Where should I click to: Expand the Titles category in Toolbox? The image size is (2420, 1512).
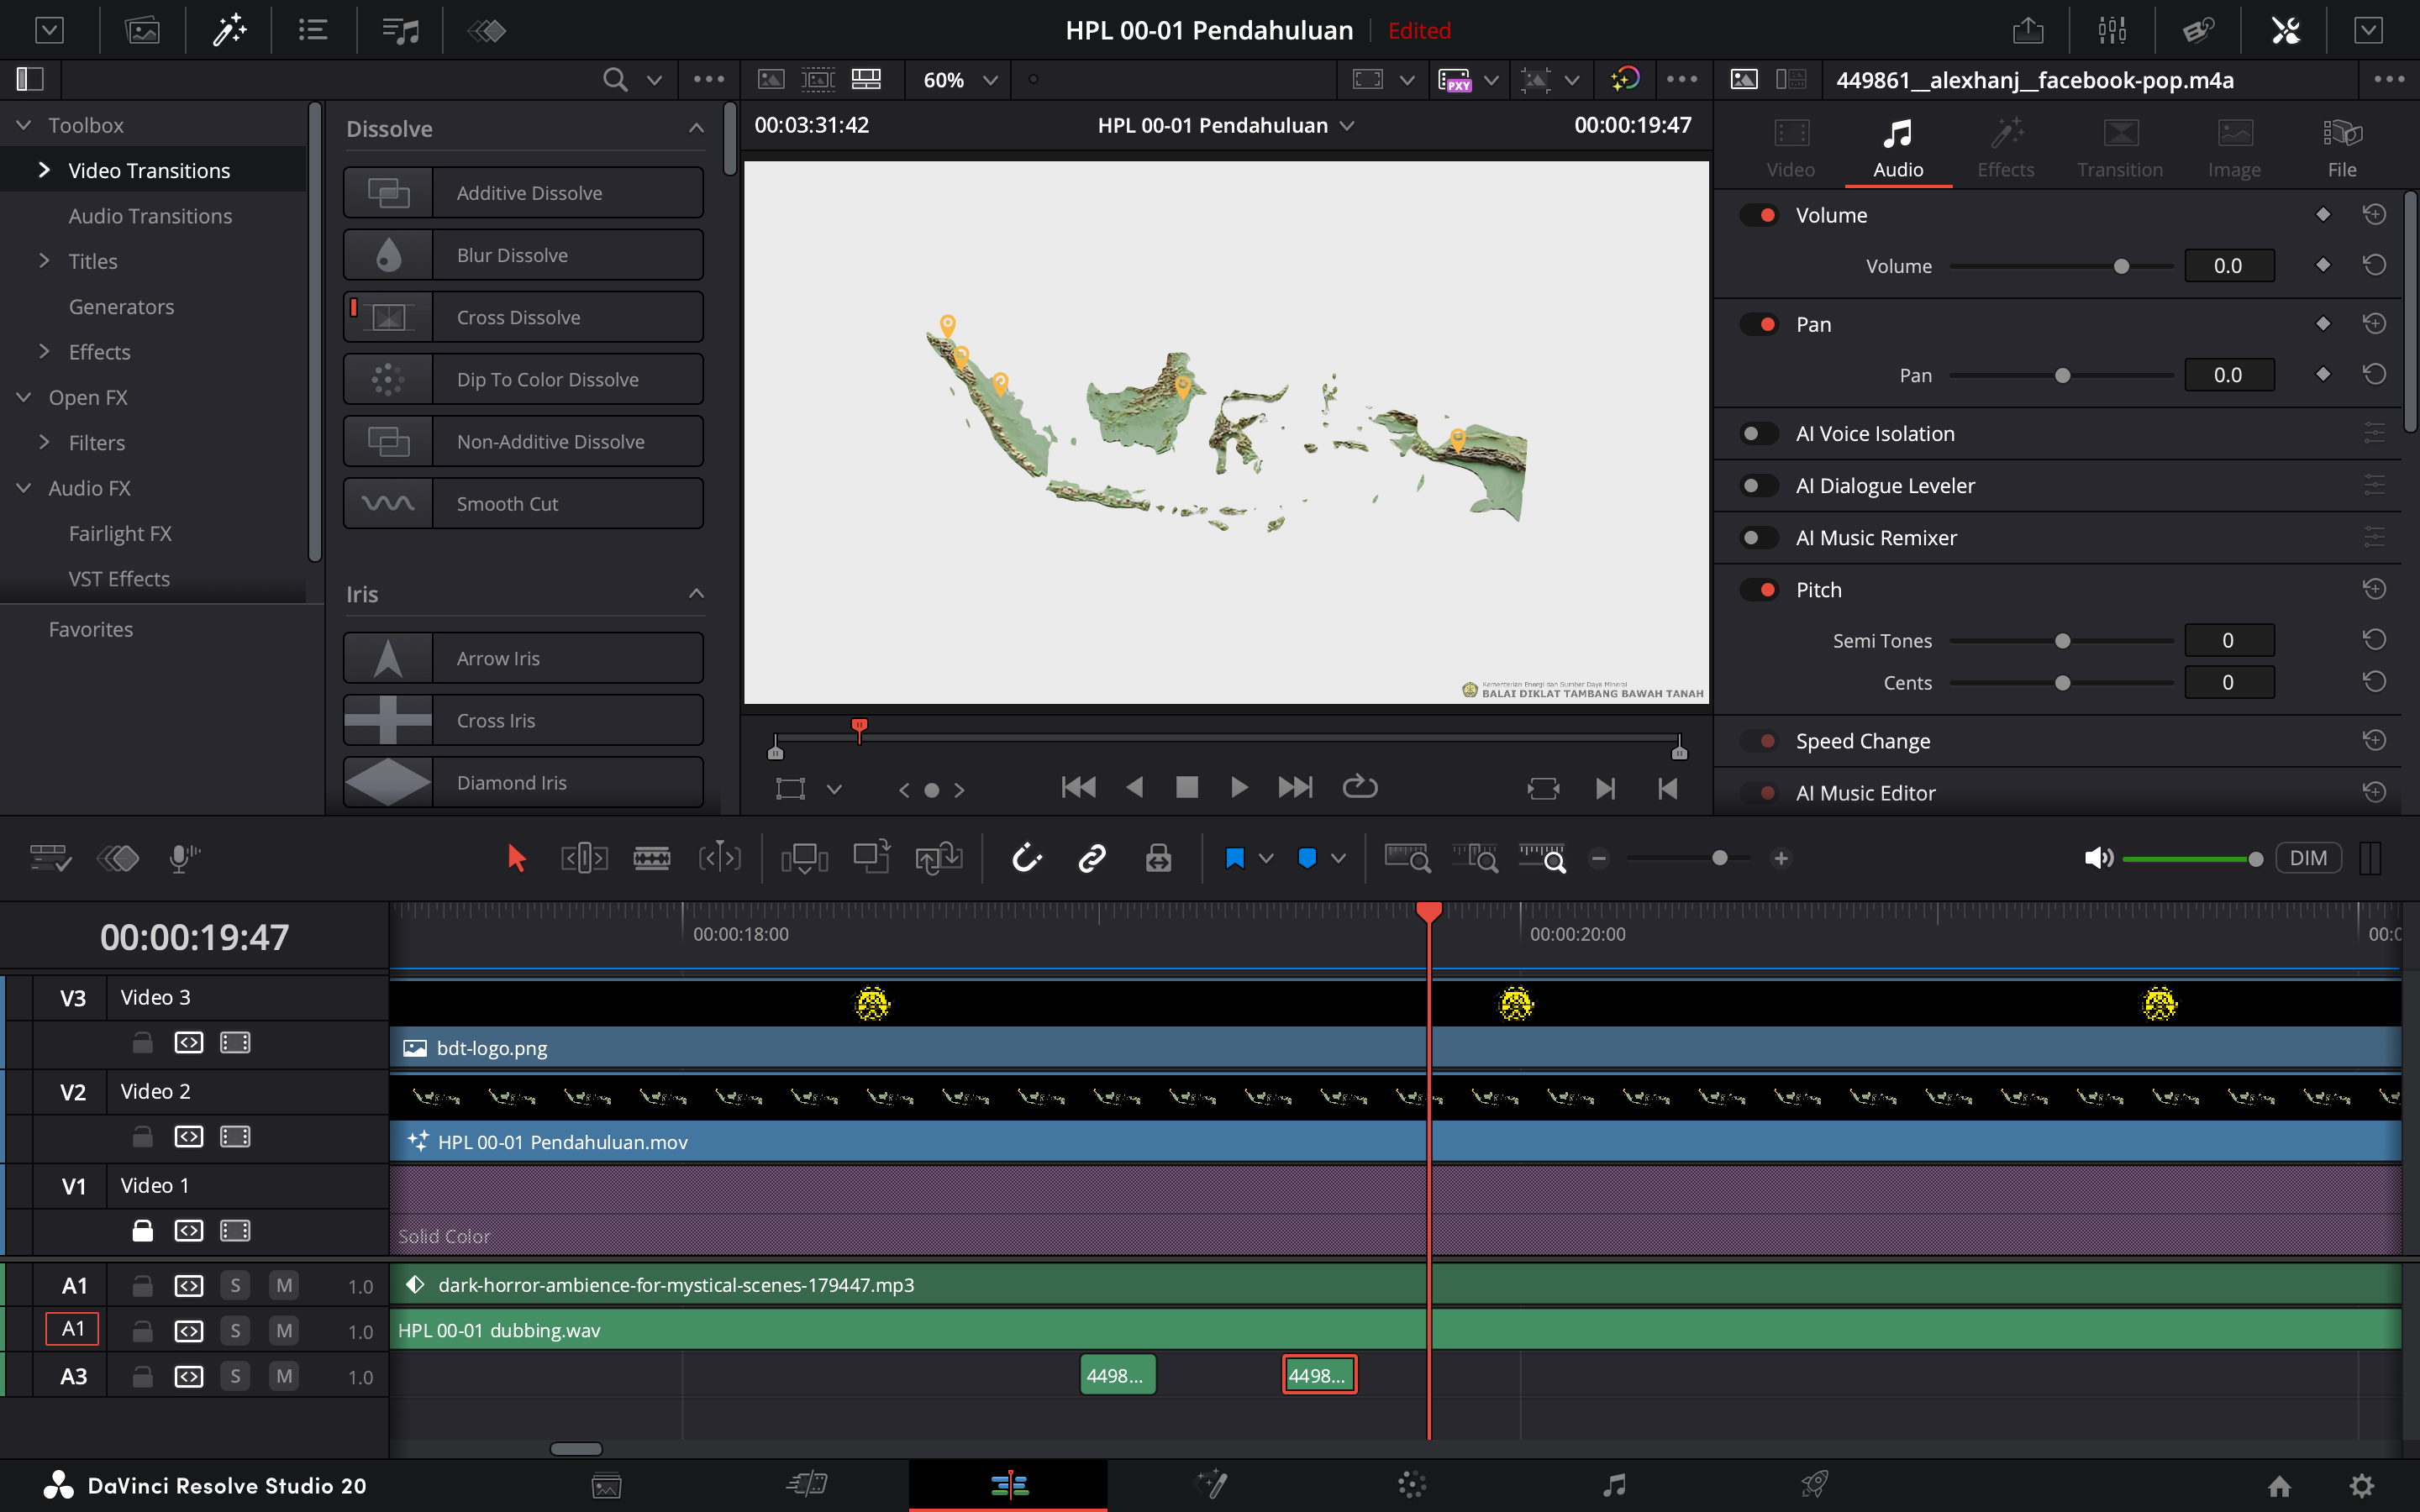pos(44,261)
